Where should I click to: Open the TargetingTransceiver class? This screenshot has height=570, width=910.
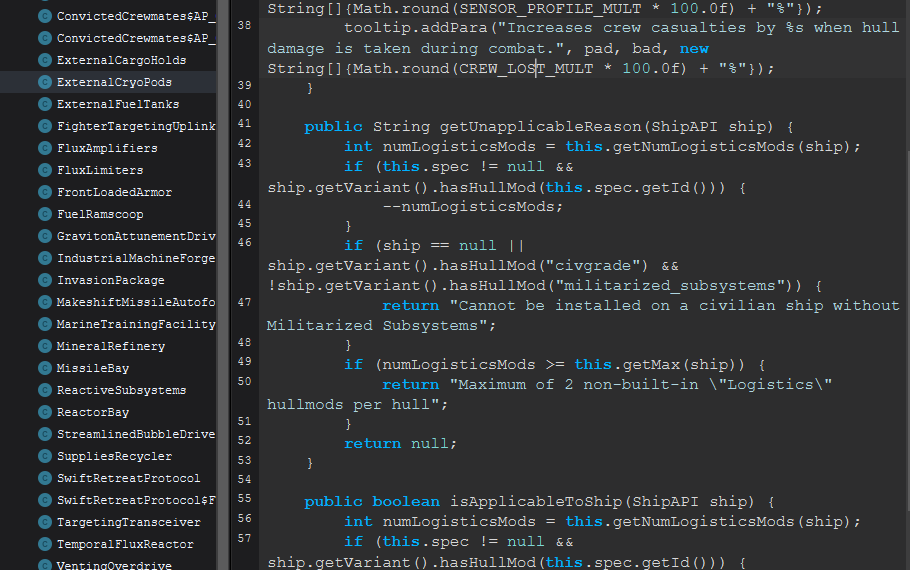[x=128, y=522]
